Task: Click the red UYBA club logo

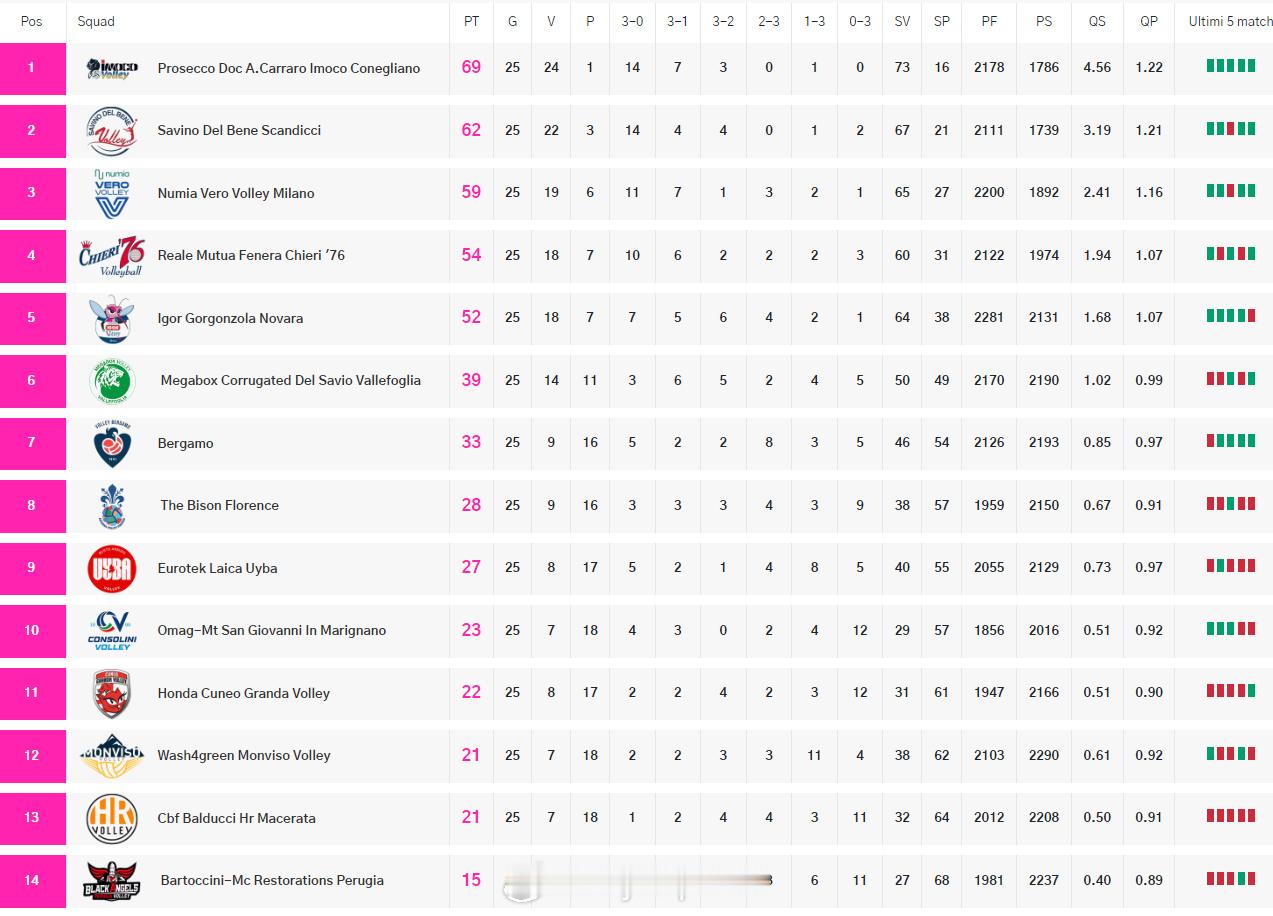Action: click(112, 568)
